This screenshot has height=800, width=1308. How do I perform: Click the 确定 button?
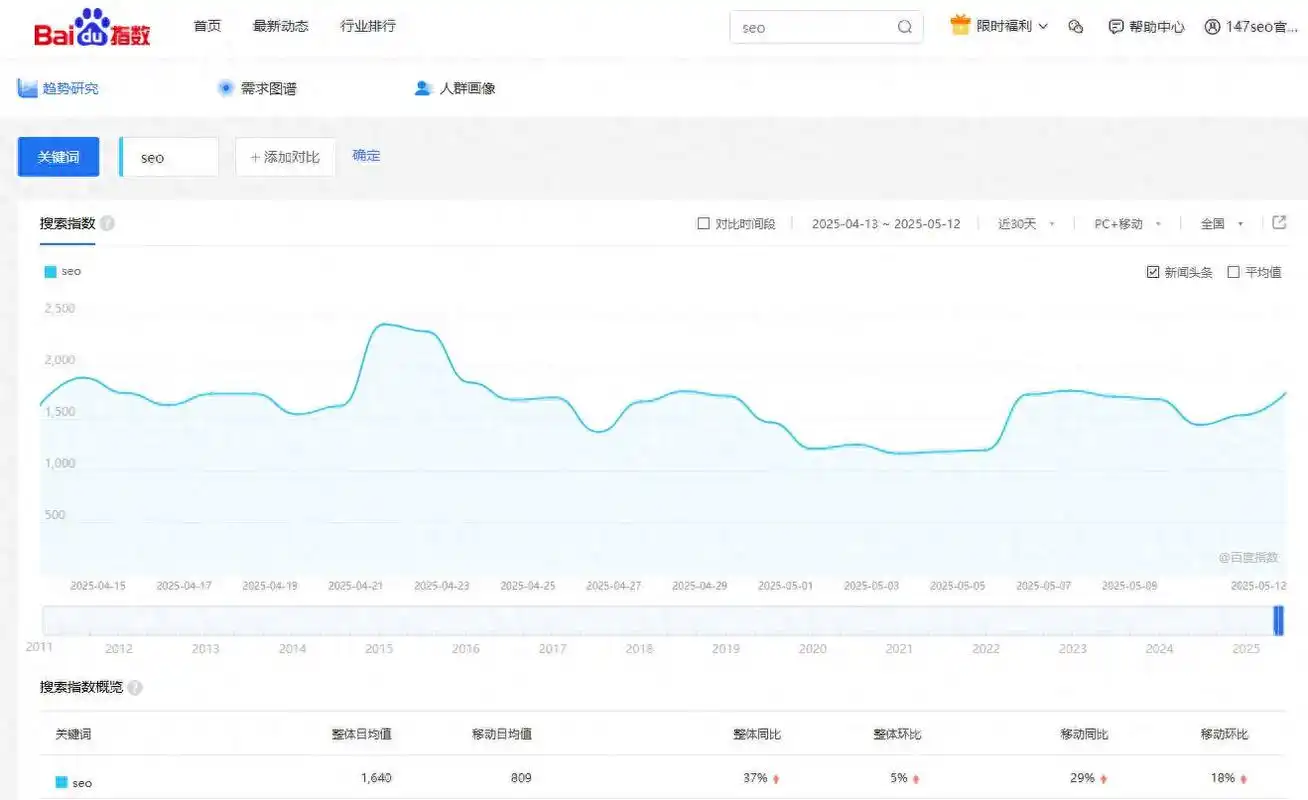[x=365, y=155]
